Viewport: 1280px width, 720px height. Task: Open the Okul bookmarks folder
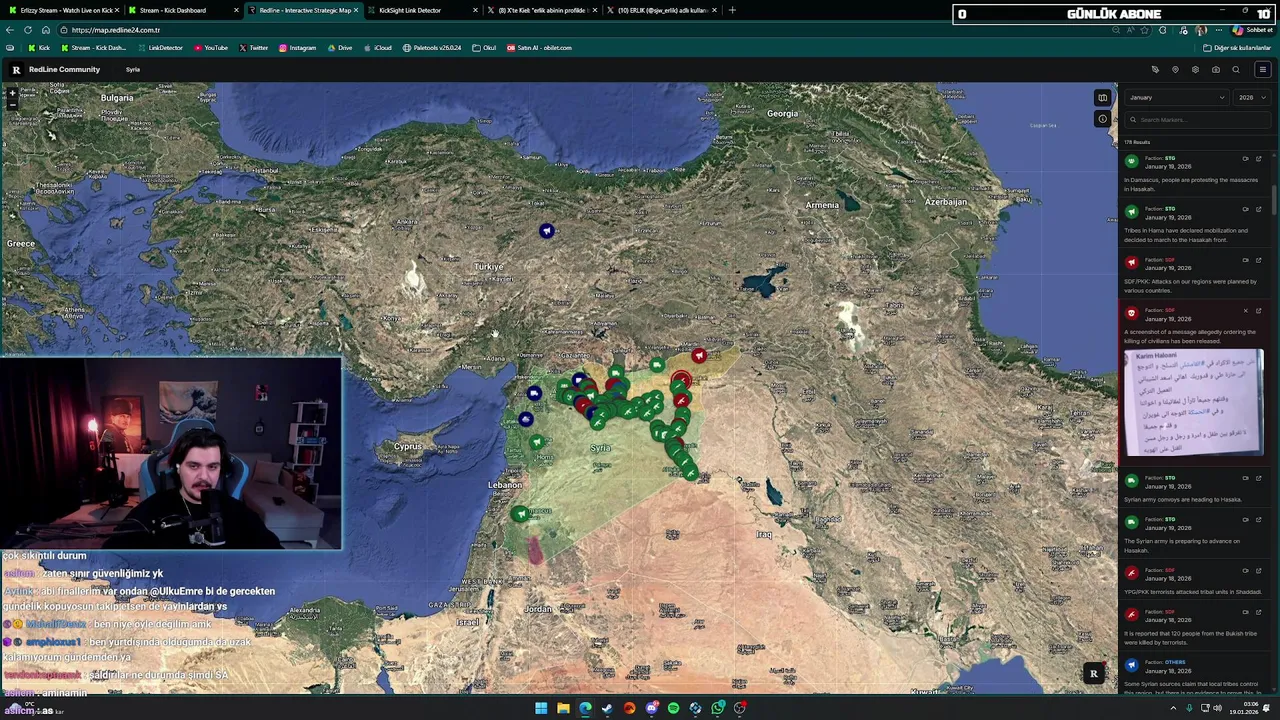coord(484,48)
